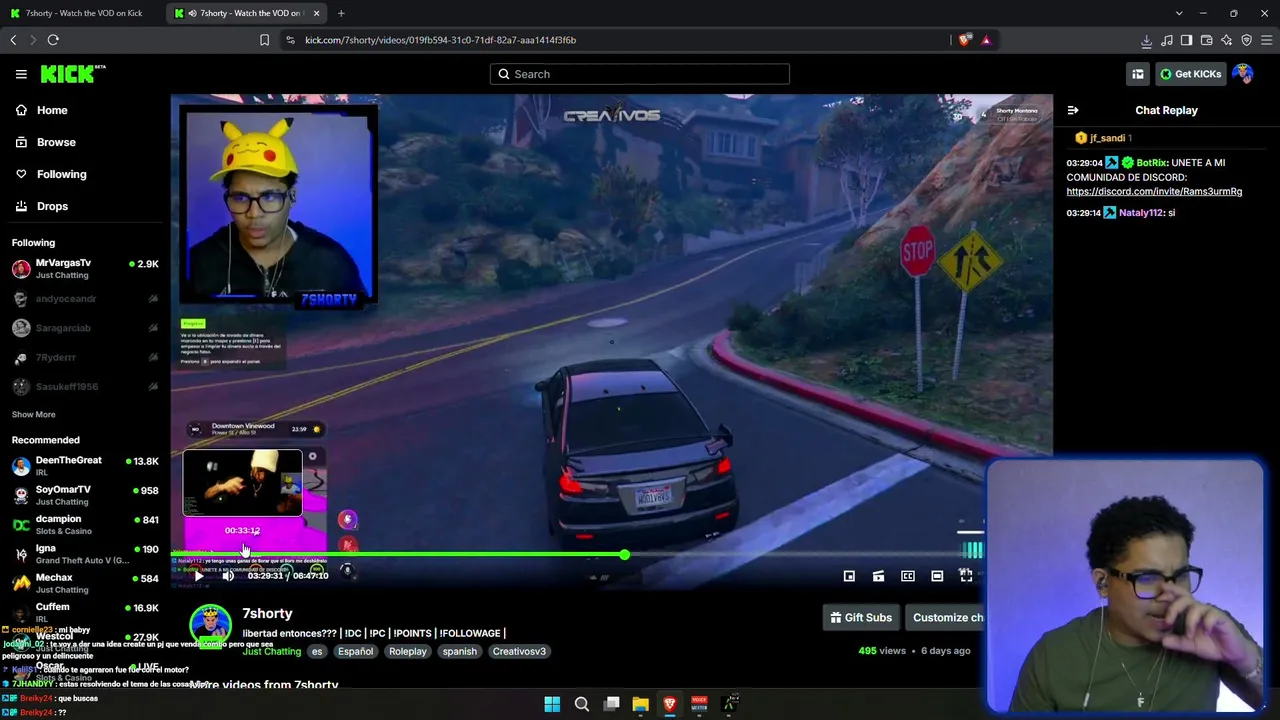Open Sasukeff1956 followed channel
1280x720 pixels.
pyautogui.click(x=85, y=386)
